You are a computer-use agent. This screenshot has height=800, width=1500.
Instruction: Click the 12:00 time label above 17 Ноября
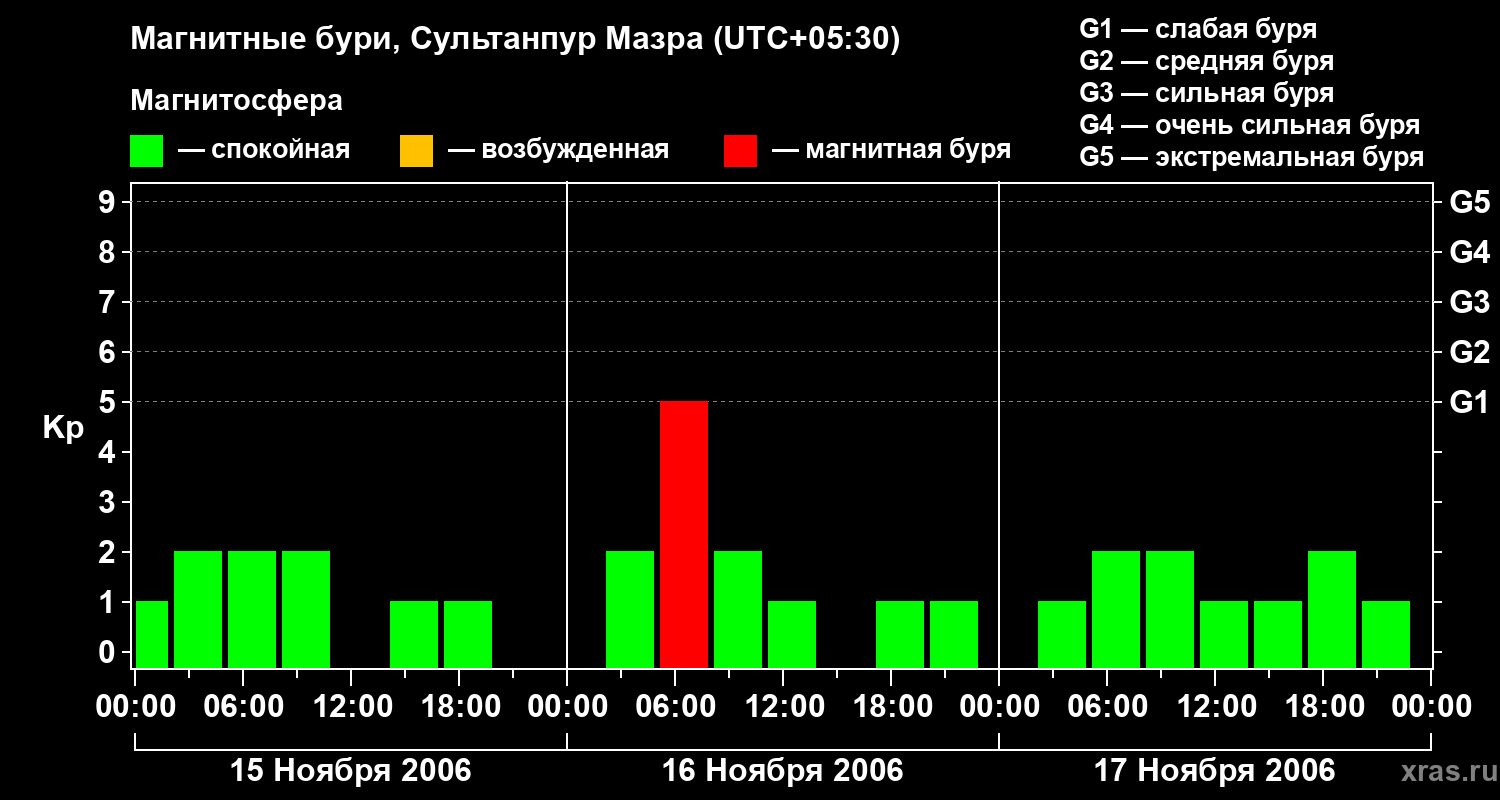[x=1215, y=707]
